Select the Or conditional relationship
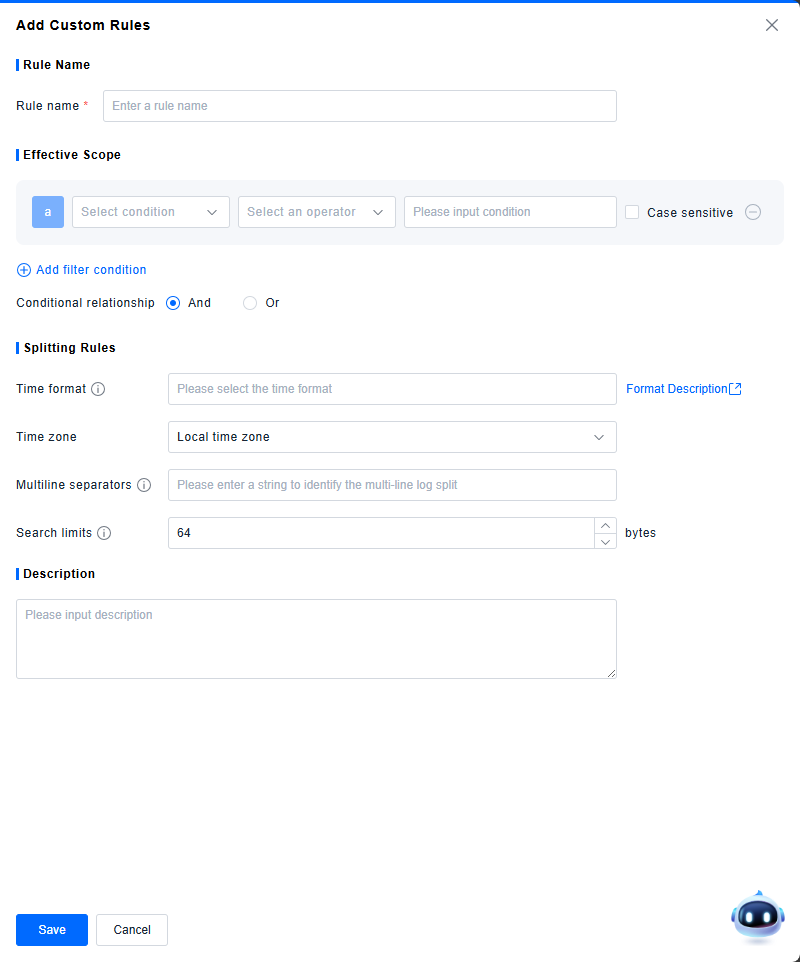800x962 pixels. pyautogui.click(x=250, y=303)
